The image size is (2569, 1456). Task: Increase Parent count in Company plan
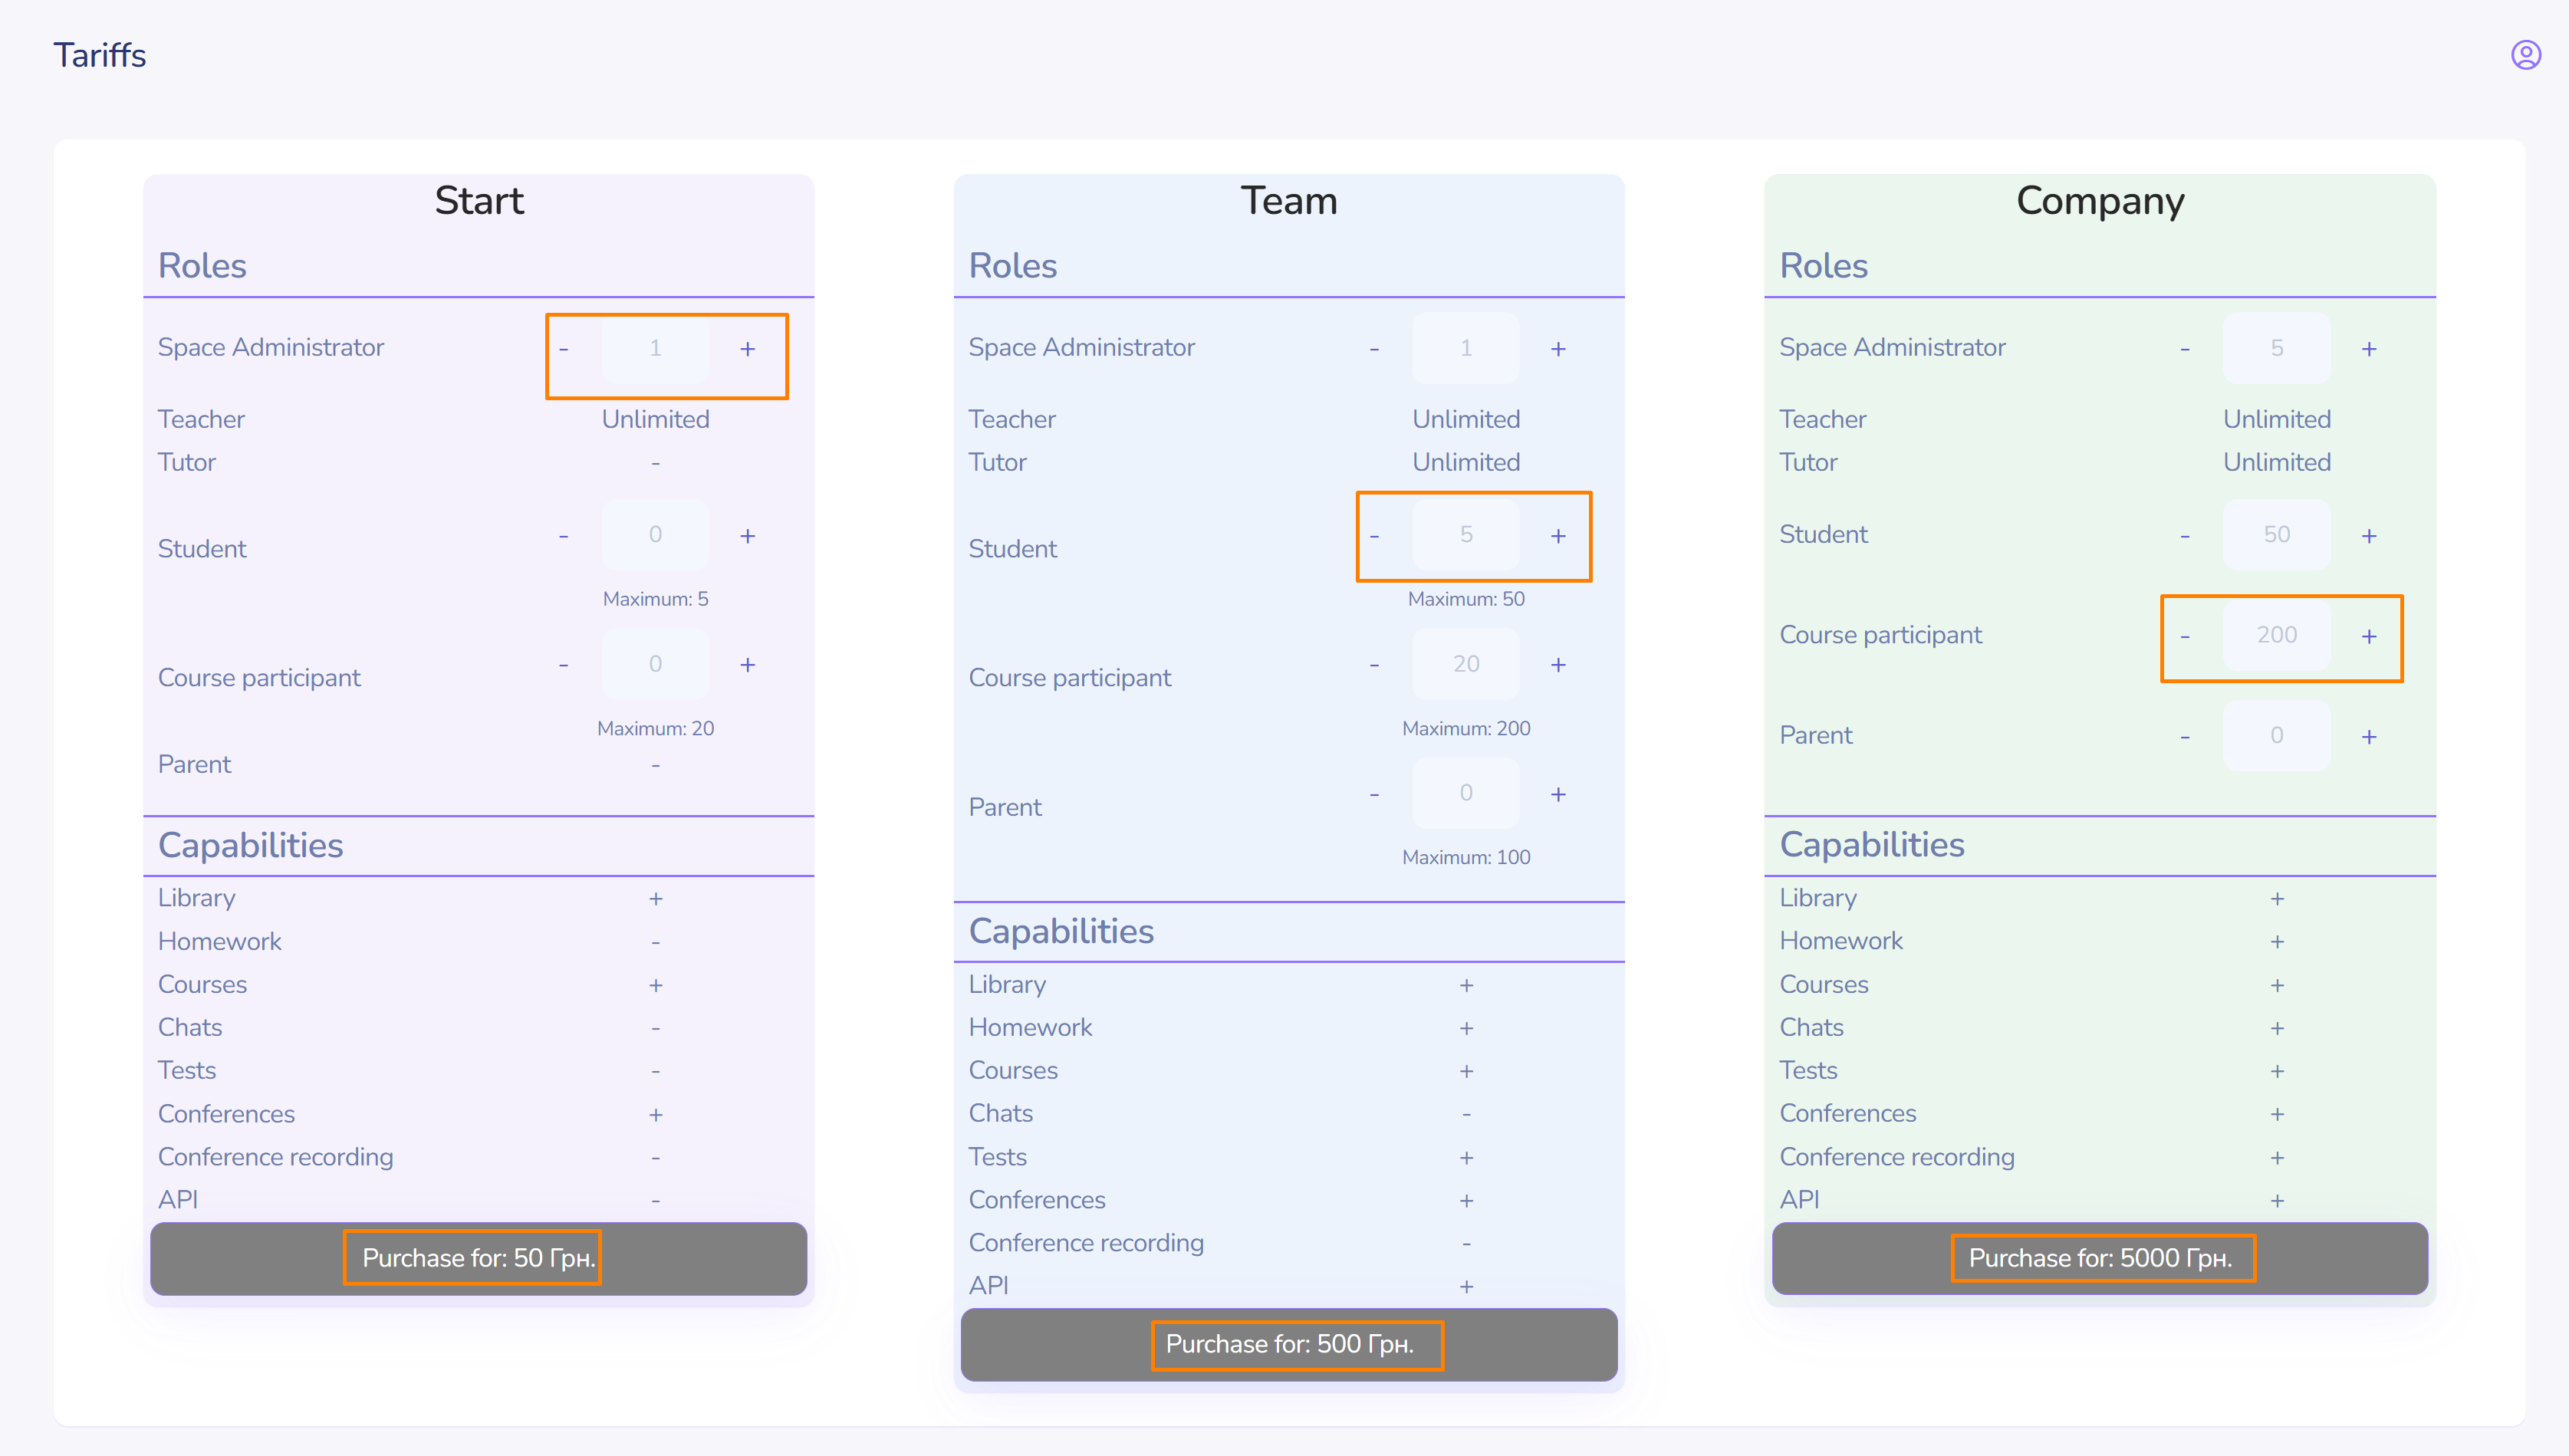(x=2368, y=737)
